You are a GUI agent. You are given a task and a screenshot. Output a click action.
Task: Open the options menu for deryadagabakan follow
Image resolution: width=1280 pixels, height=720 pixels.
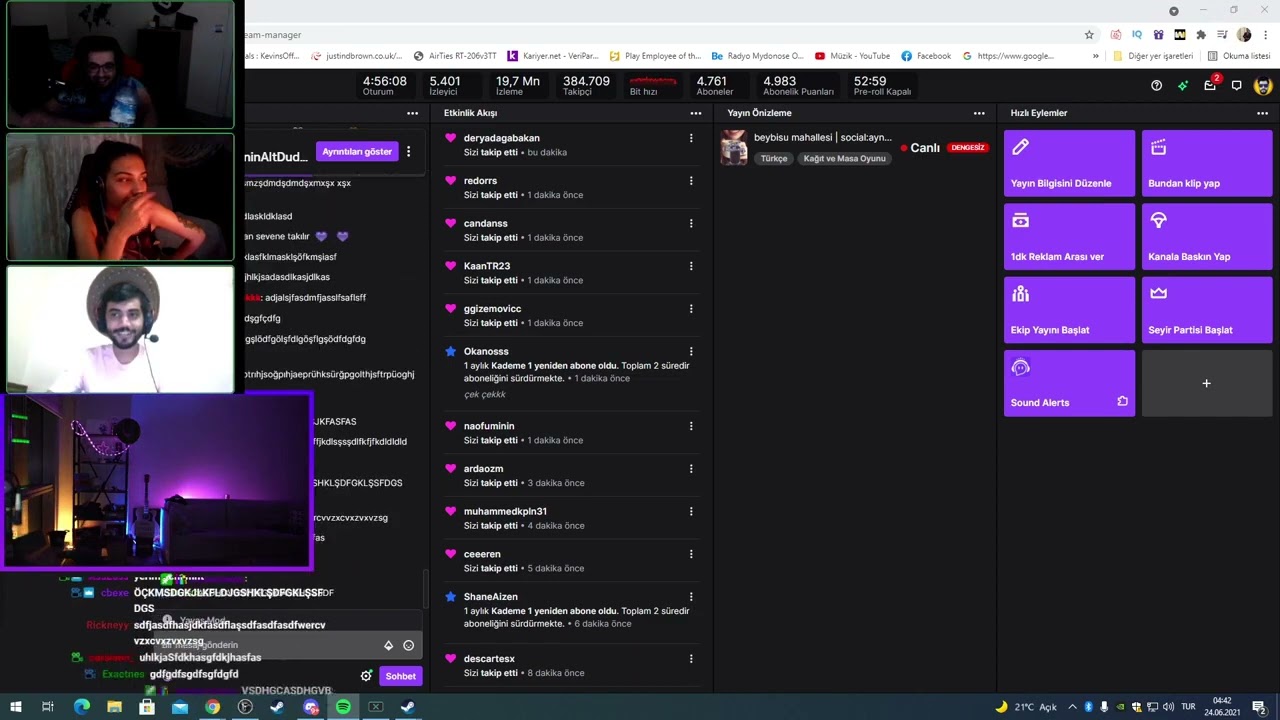(691, 138)
